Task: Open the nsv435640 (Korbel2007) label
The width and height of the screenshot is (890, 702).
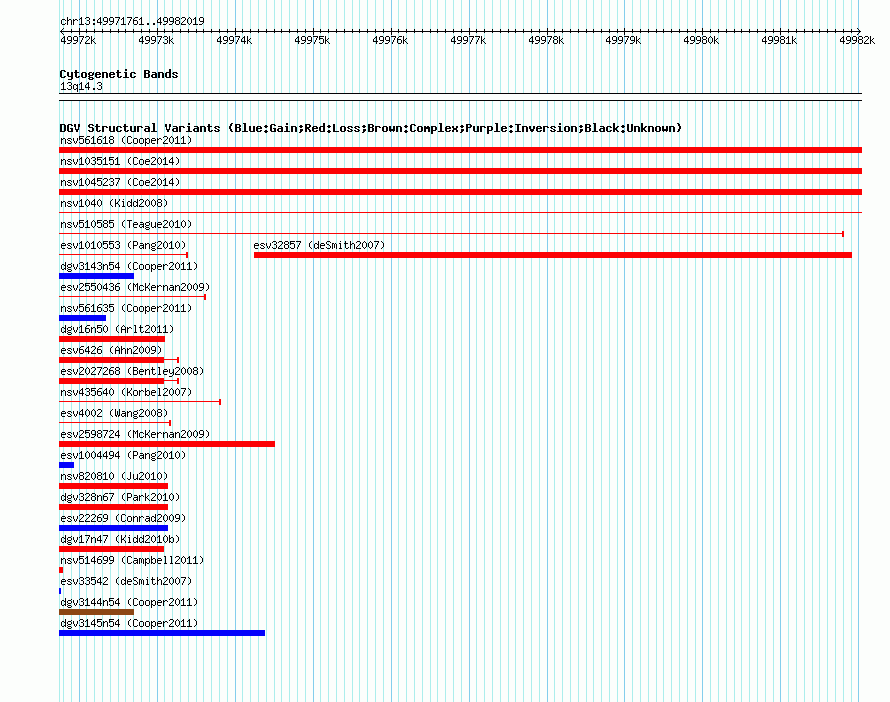Action: (x=126, y=392)
